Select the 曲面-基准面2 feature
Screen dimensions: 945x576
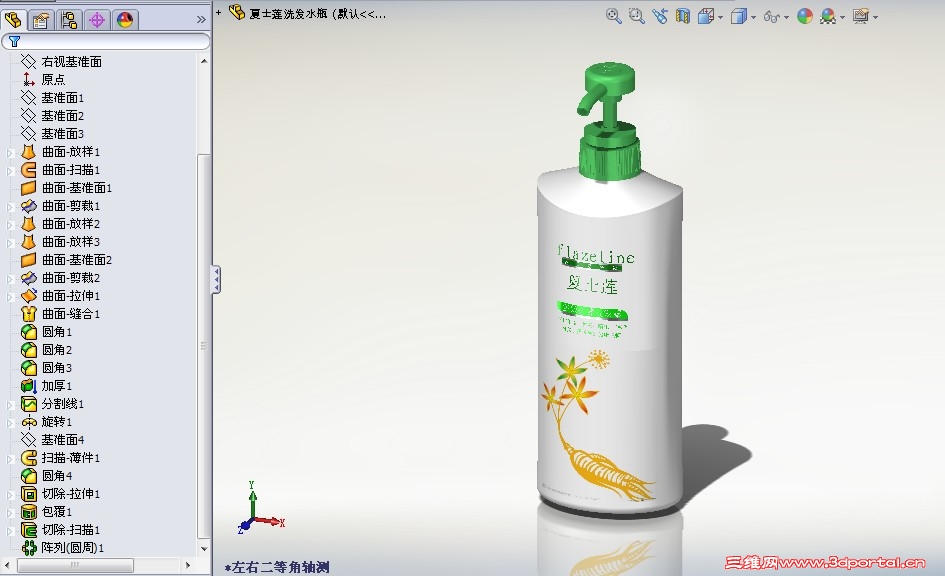pos(77,260)
